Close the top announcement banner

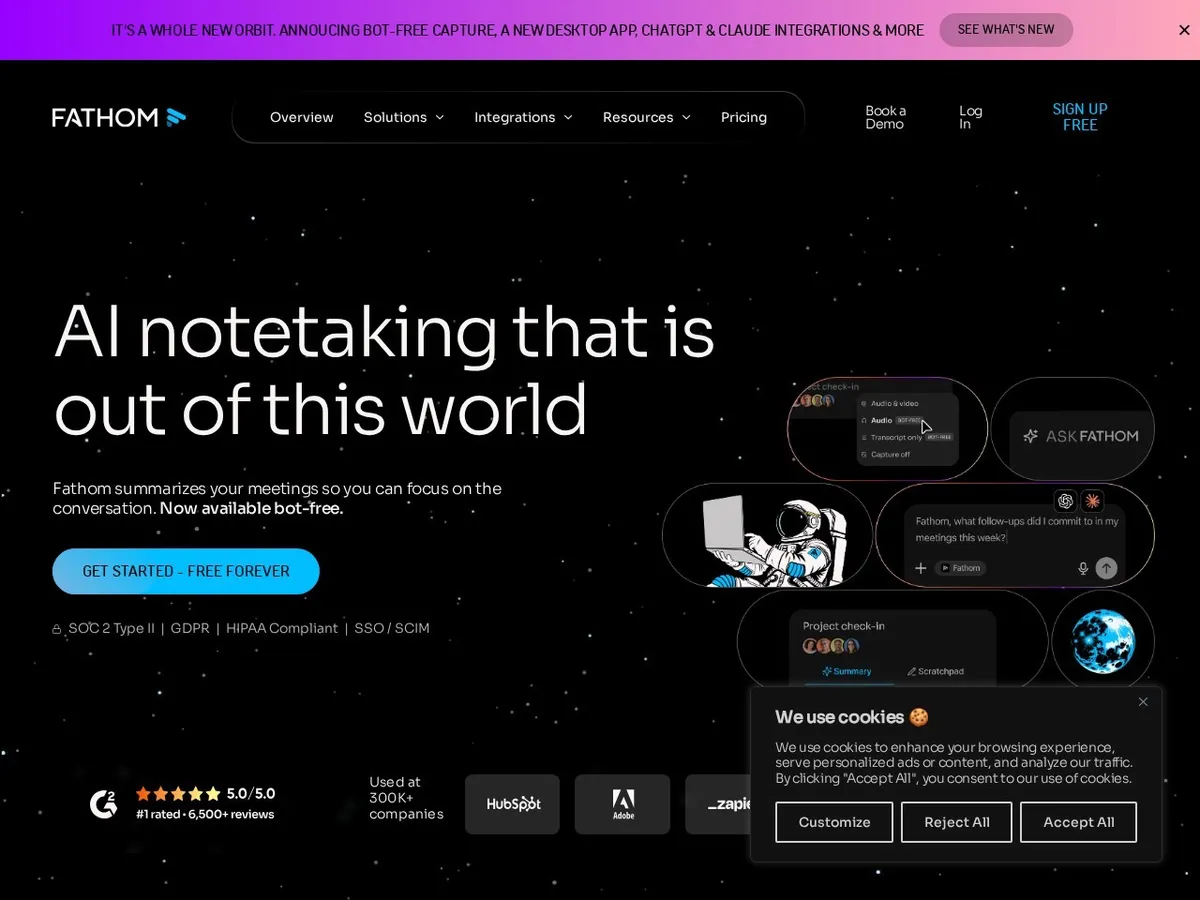pos(1184,30)
